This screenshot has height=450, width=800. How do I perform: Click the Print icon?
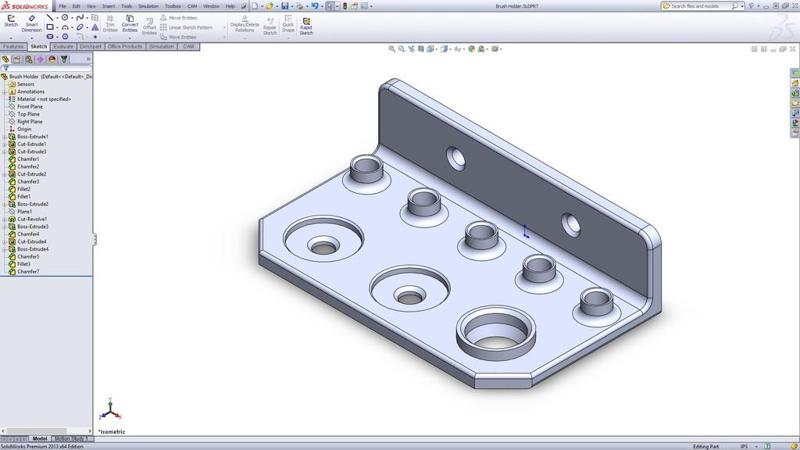(x=300, y=6)
